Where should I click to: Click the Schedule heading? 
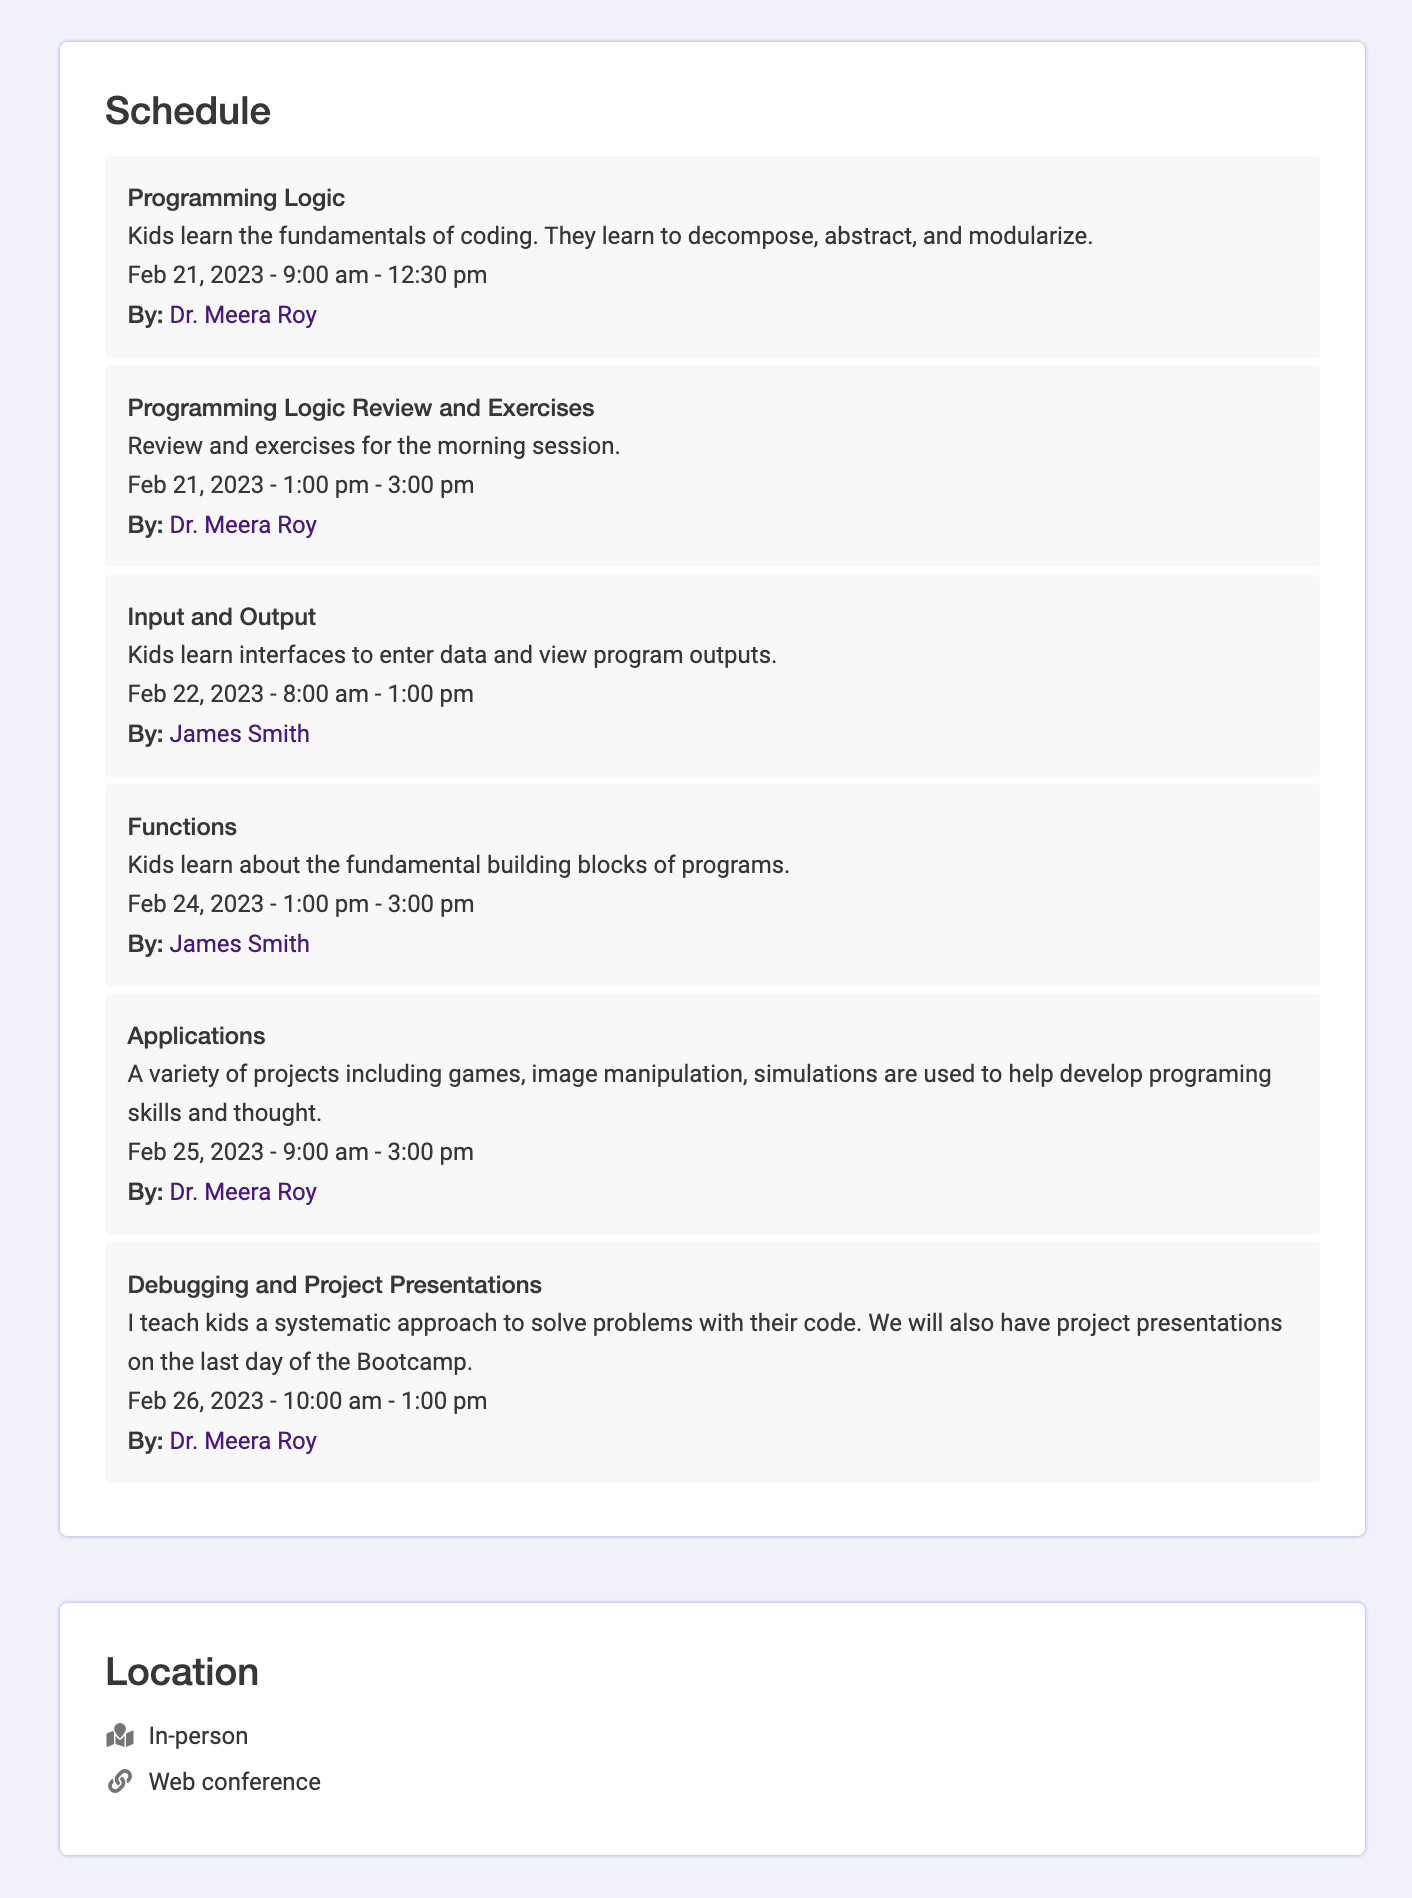point(187,110)
